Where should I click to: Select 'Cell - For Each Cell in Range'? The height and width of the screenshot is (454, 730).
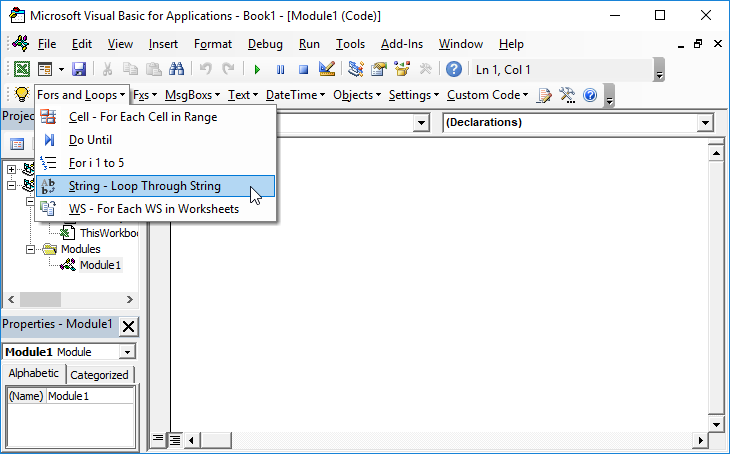(x=143, y=117)
